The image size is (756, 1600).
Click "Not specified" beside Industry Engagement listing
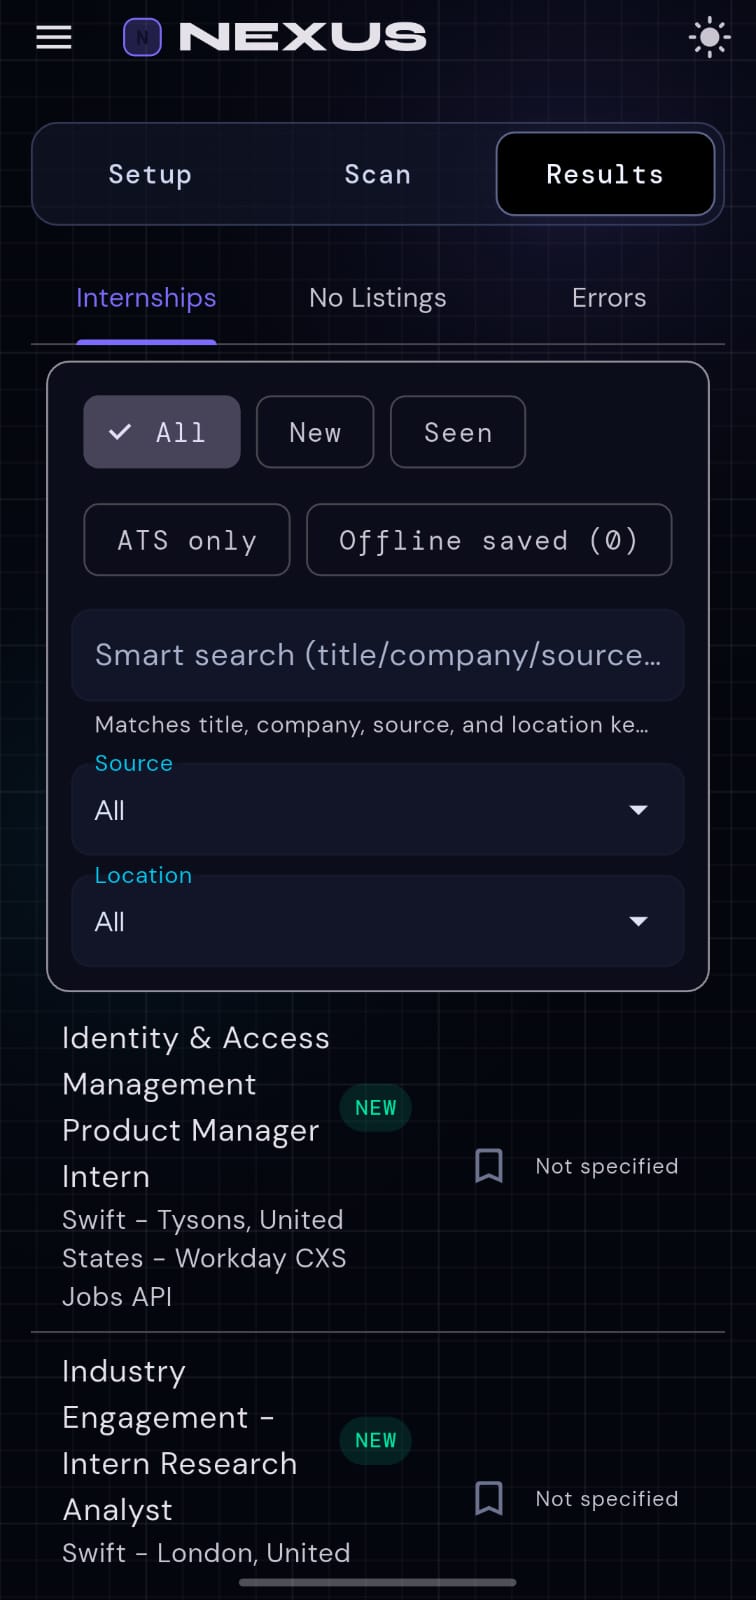pyautogui.click(x=607, y=1498)
